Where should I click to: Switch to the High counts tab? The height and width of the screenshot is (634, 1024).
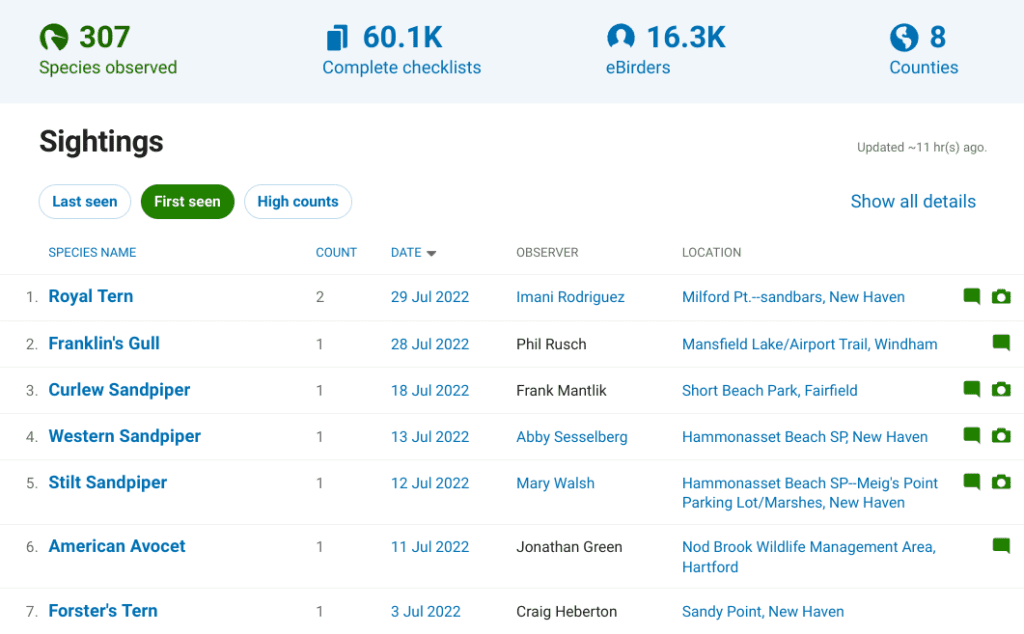coord(298,202)
